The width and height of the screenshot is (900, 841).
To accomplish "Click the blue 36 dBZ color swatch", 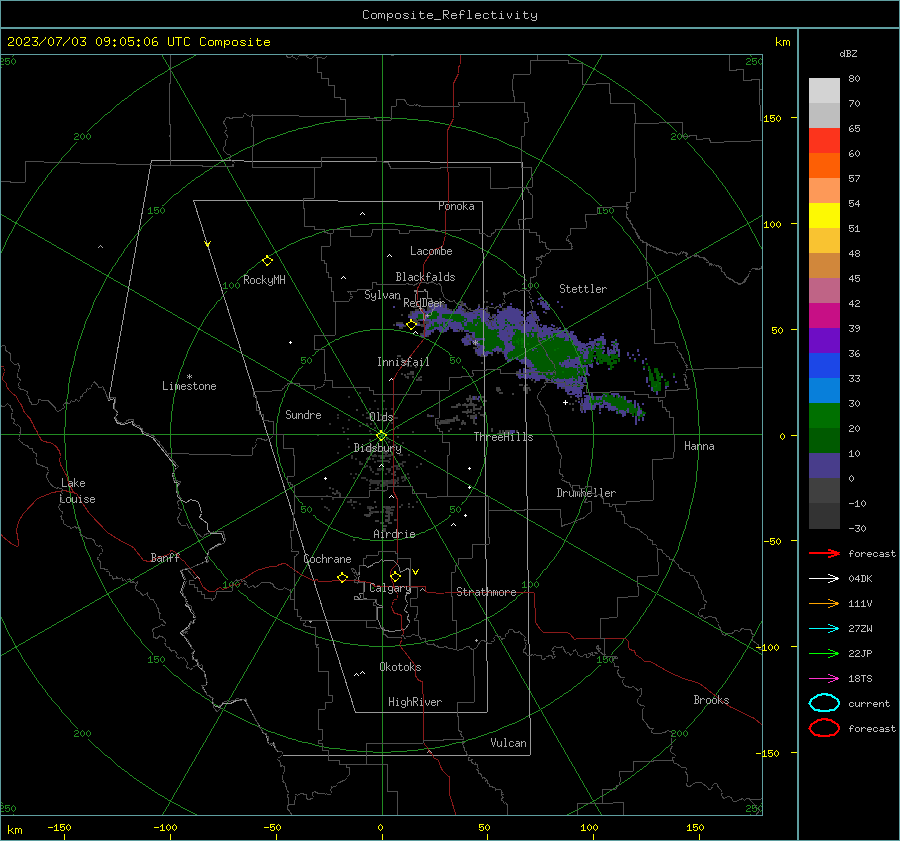I will tap(824, 366).
